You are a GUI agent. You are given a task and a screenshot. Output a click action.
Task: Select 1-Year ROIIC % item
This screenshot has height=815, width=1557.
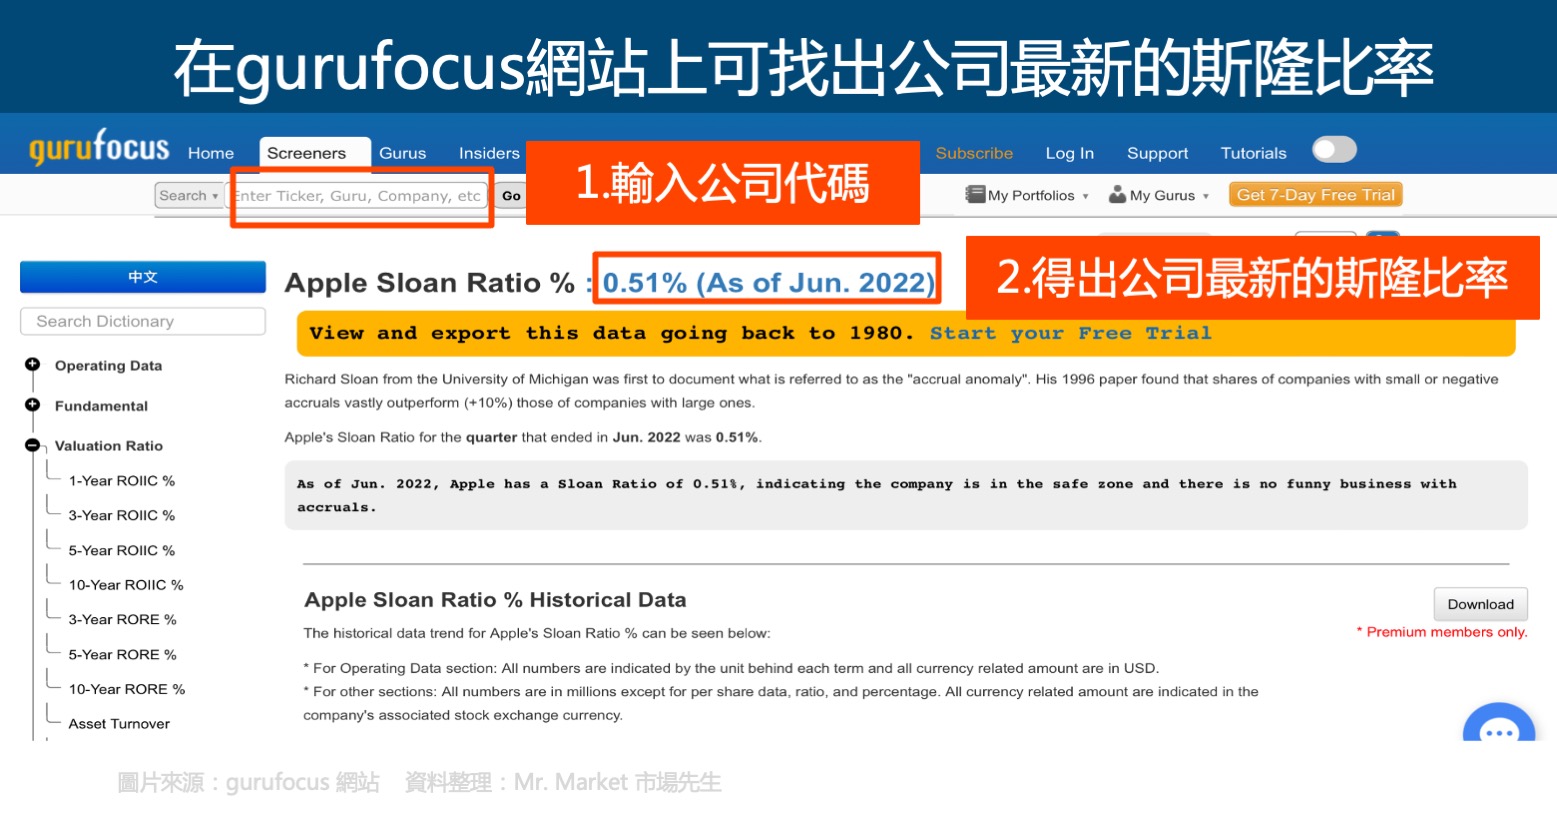click(121, 481)
